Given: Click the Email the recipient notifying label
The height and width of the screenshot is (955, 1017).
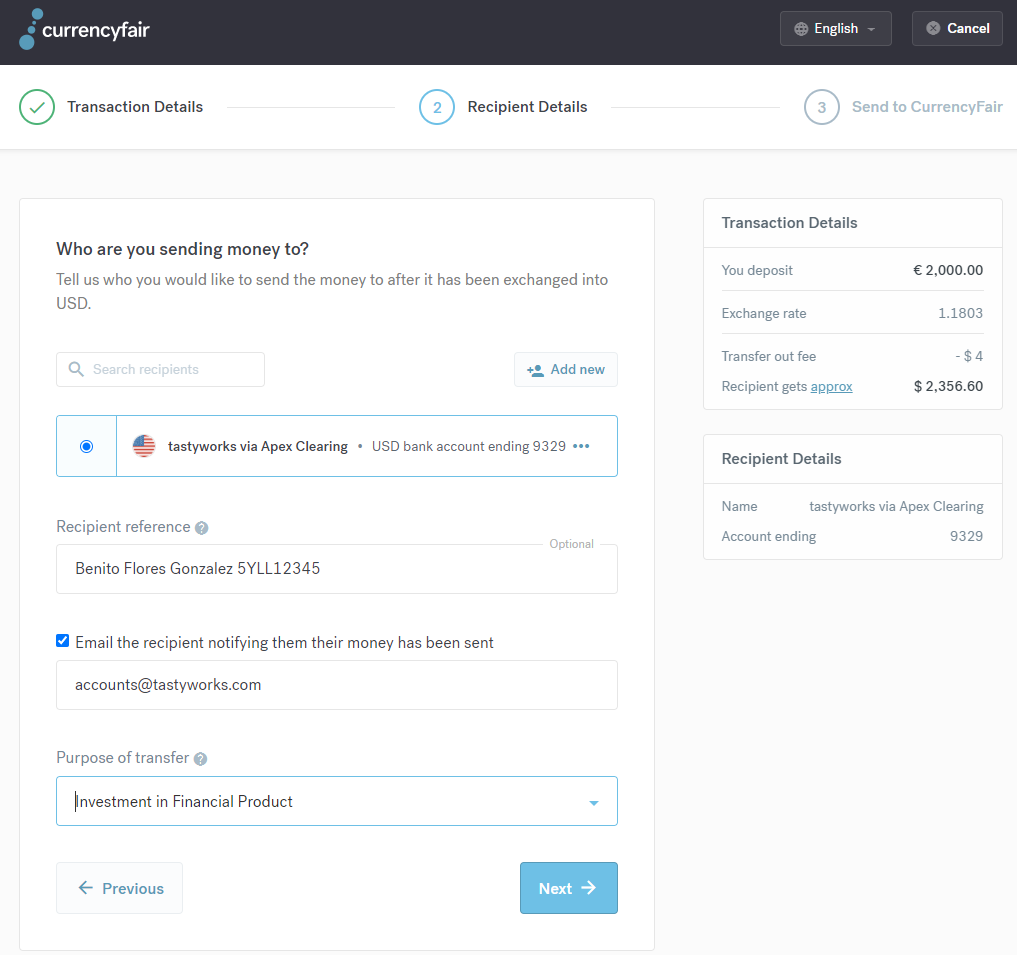Looking at the screenshot, I should pos(284,642).
